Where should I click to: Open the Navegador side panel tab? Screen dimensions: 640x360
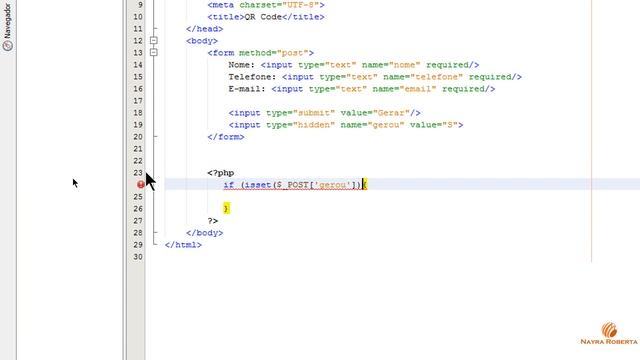tap(8, 26)
